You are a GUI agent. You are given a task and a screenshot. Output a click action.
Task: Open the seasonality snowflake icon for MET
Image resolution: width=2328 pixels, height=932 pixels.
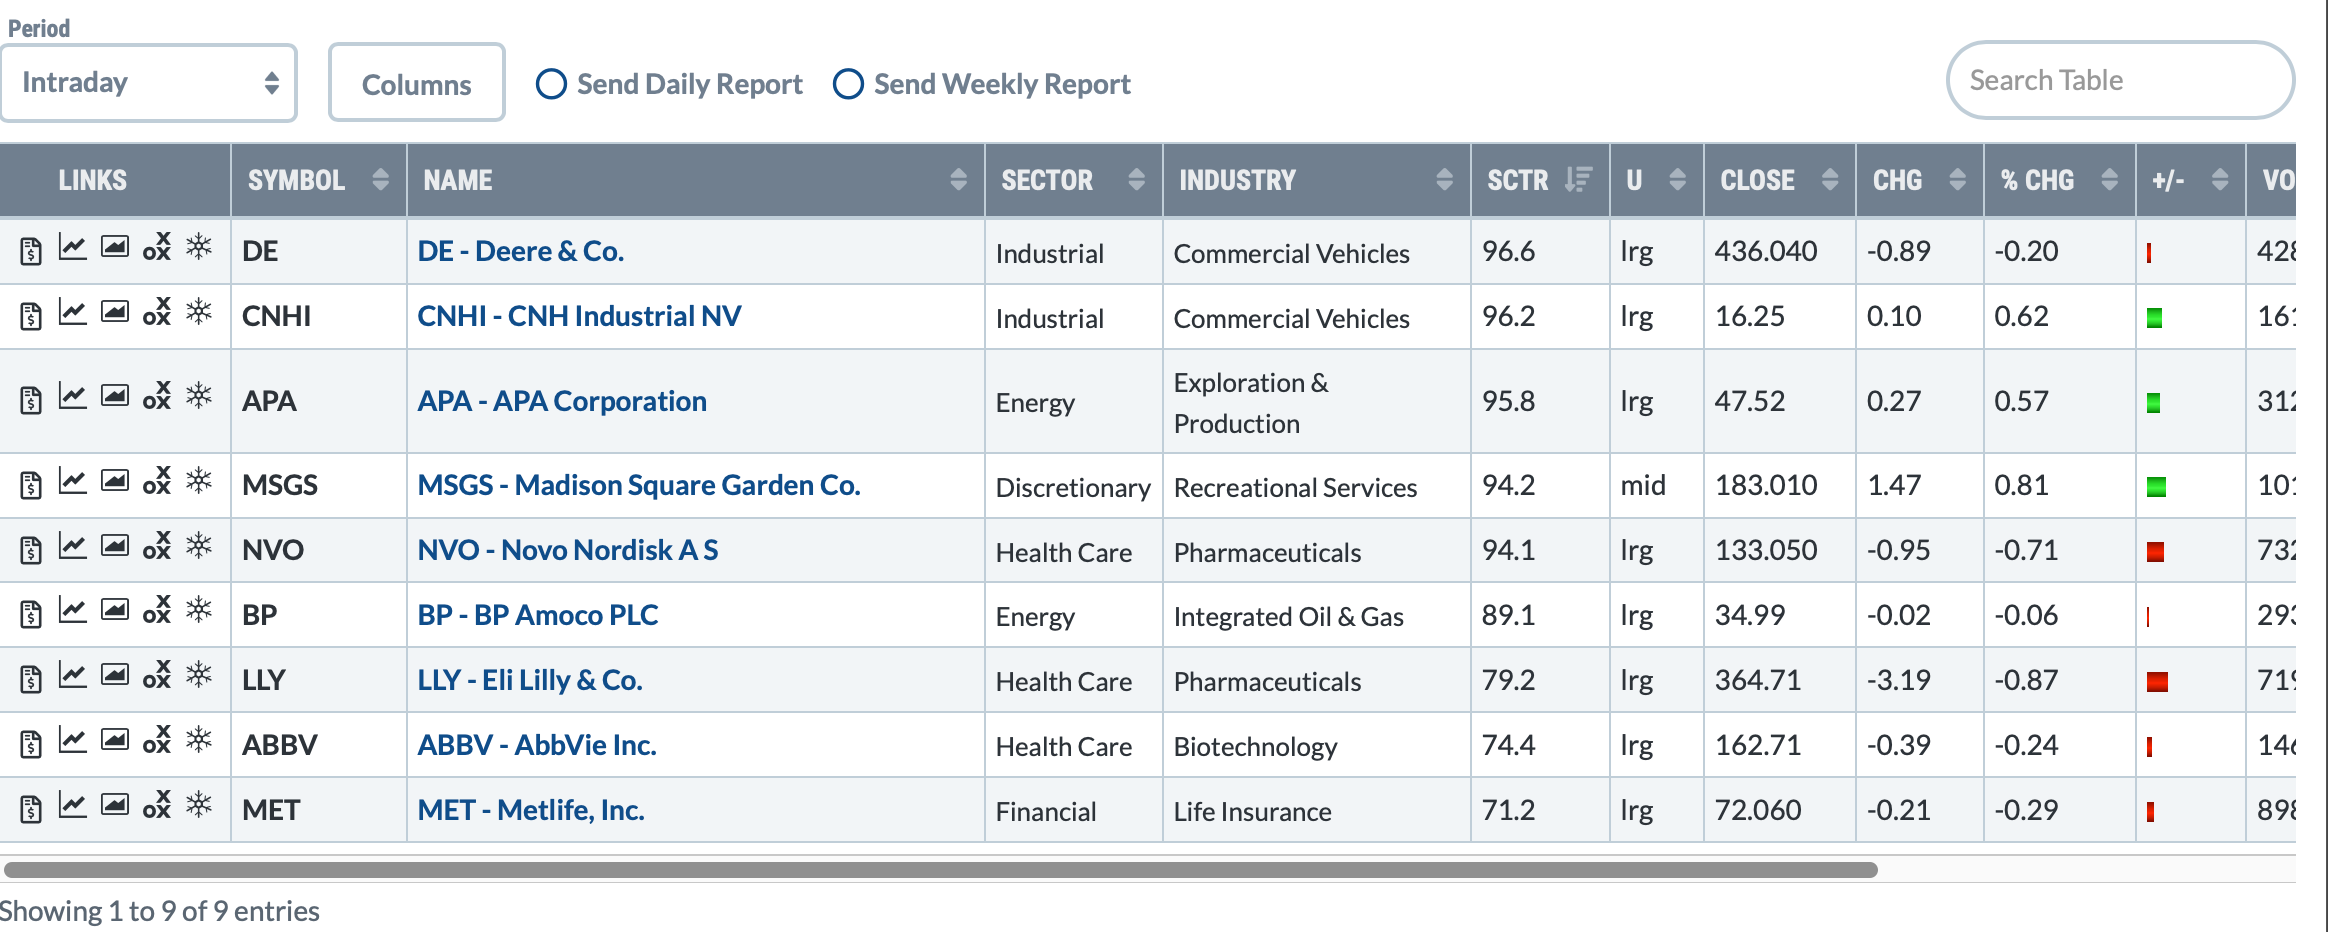tap(199, 805)
